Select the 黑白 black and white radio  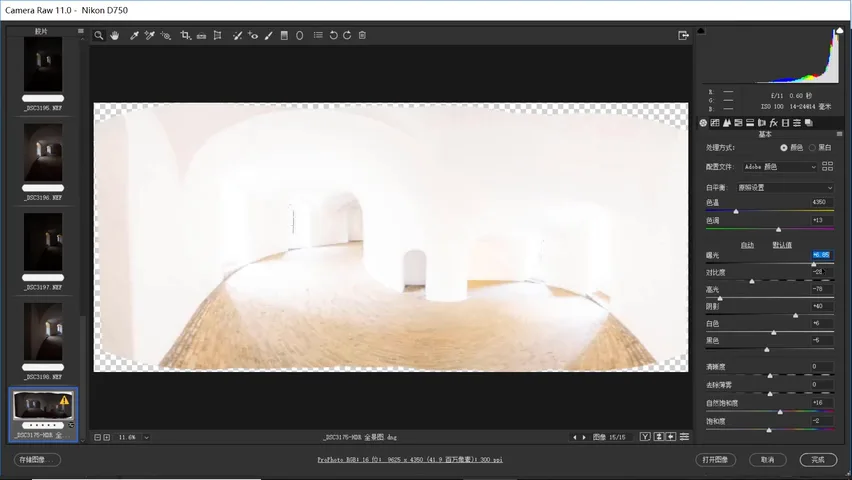812,147
